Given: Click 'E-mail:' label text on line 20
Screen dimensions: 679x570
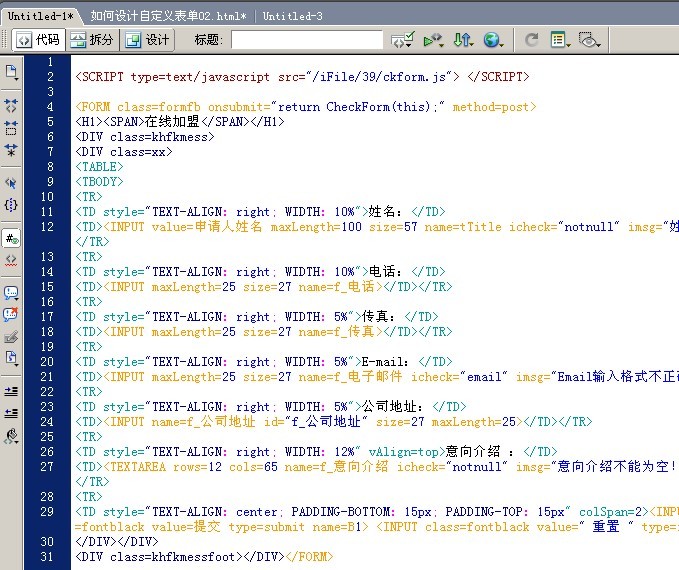Looking at the screenshot, I should [385, 362].
